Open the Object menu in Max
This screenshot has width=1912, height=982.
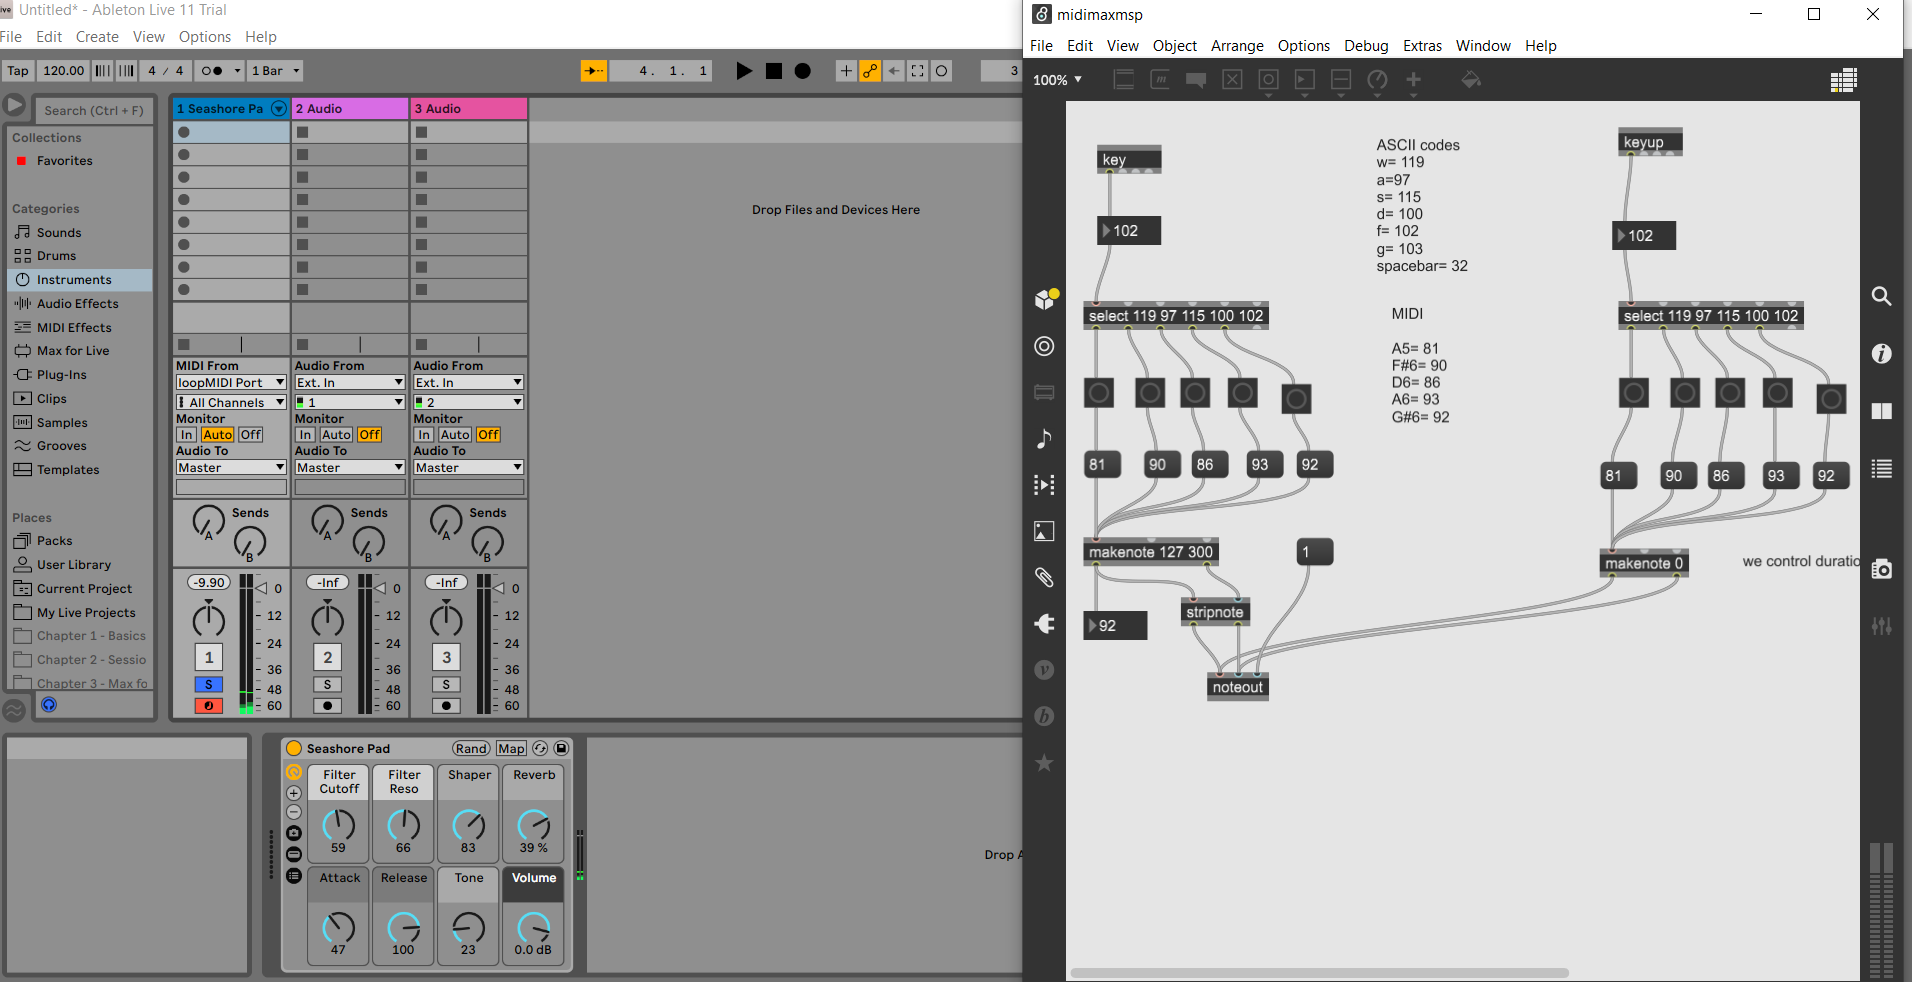click(1174, 46)
